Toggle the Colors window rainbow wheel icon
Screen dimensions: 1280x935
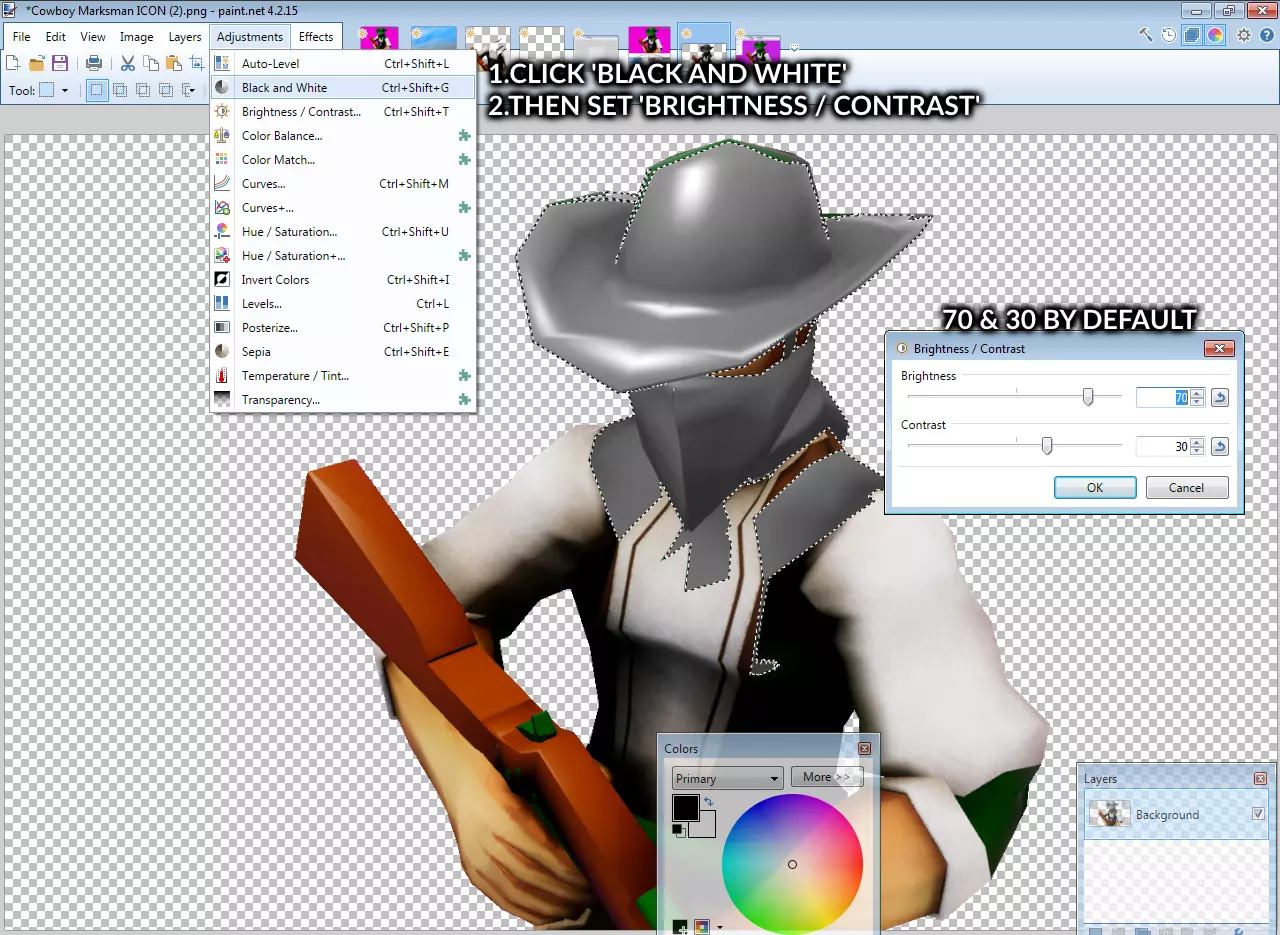coord(1215,35)
